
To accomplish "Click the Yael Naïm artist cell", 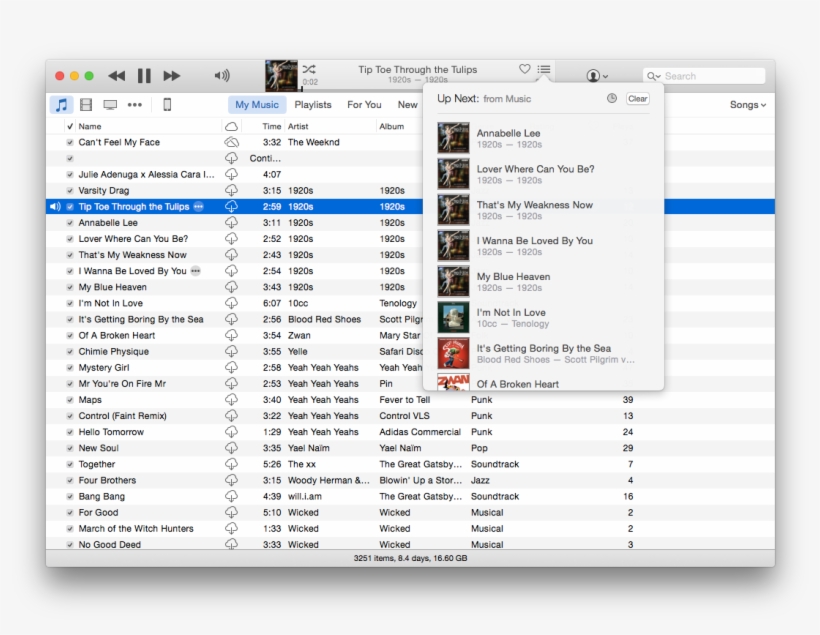I will click(309, 448).
